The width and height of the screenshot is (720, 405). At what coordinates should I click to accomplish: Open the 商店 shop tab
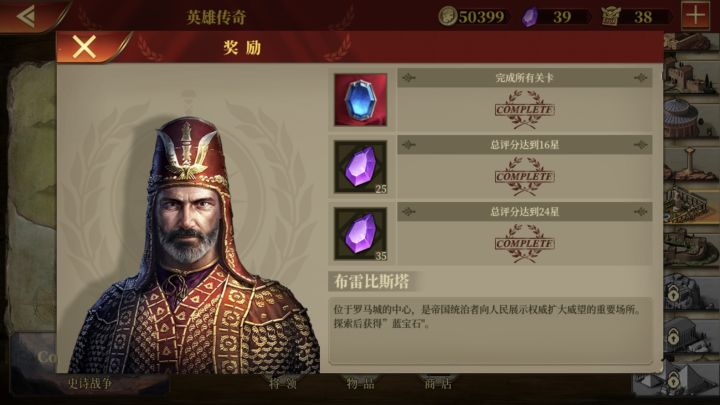click(439, 383)
